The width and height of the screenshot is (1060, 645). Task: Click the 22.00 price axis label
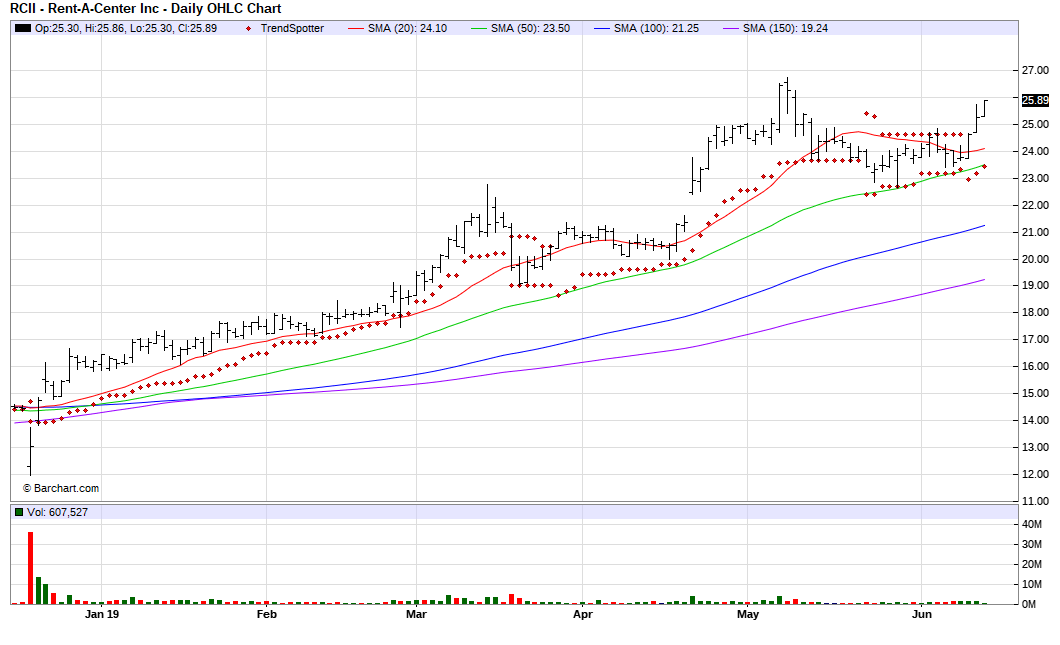click(x=1036, y=206)
